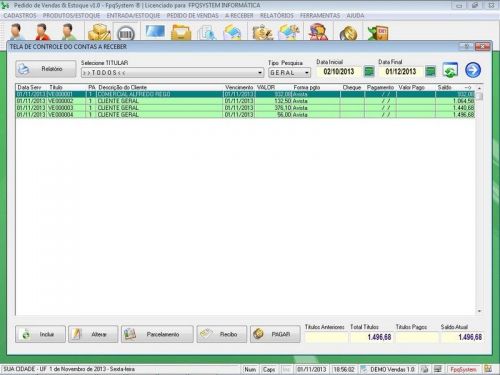This screenshot has height=375, width=500.
Task: Click the Data Final date field
Action: (401, 71)
